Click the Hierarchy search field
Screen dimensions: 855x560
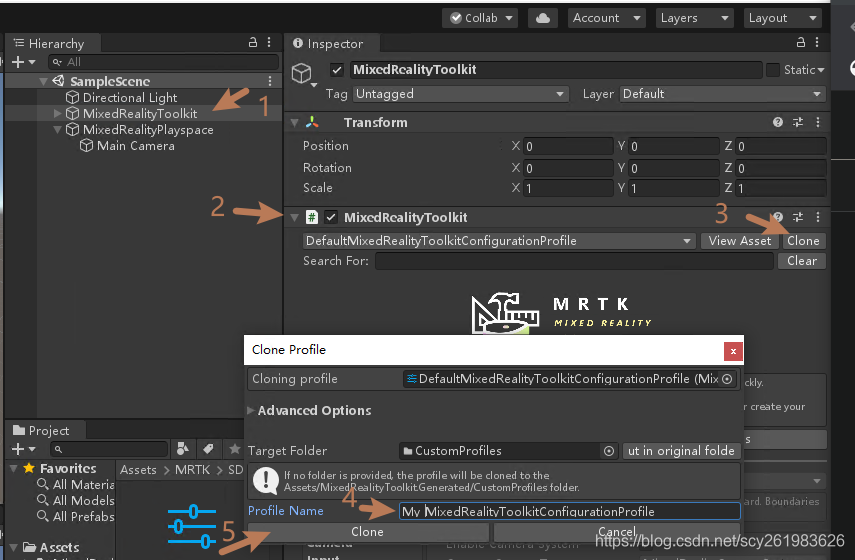pyautogui.click(x=164, y=62)
